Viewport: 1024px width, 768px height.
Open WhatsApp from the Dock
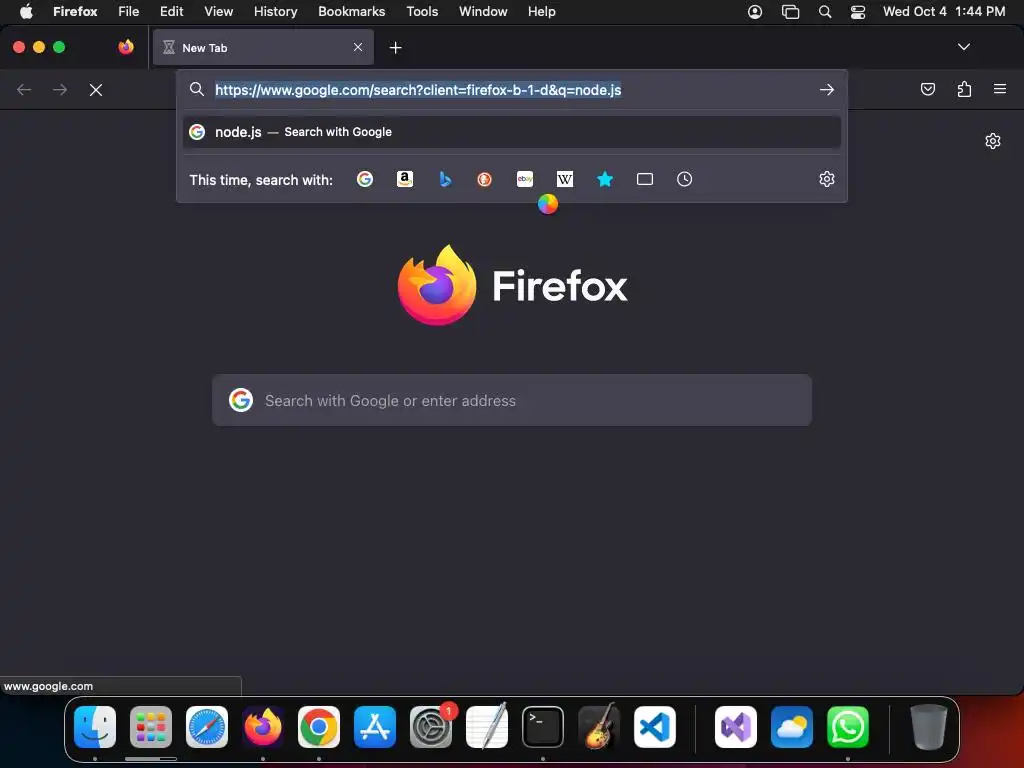(848, 727)
